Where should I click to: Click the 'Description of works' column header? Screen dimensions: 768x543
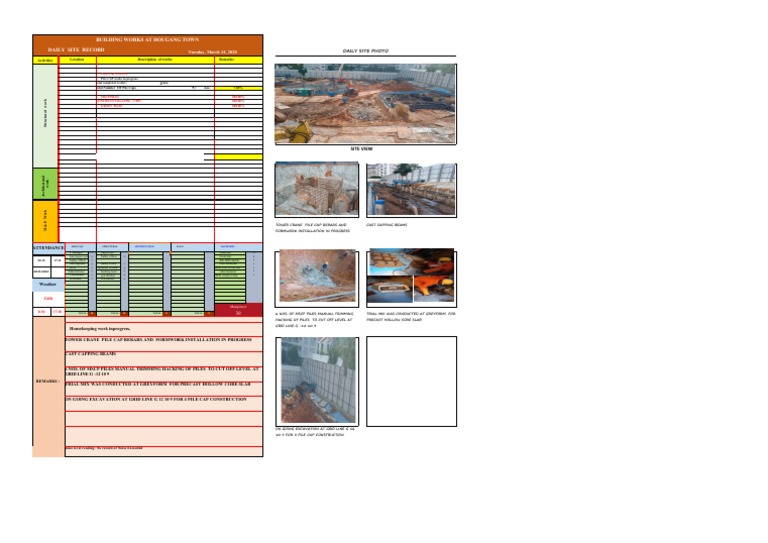click(155, 60)
